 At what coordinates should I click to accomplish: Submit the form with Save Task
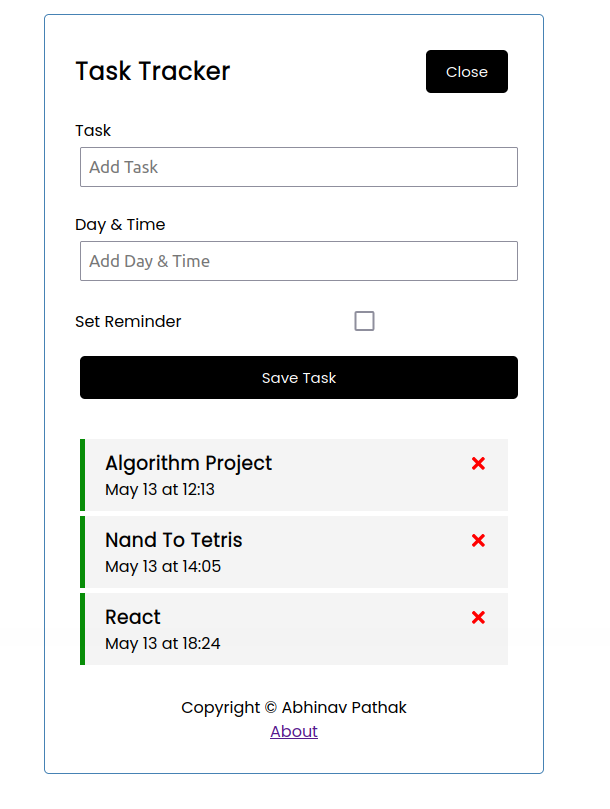point(299,377)
